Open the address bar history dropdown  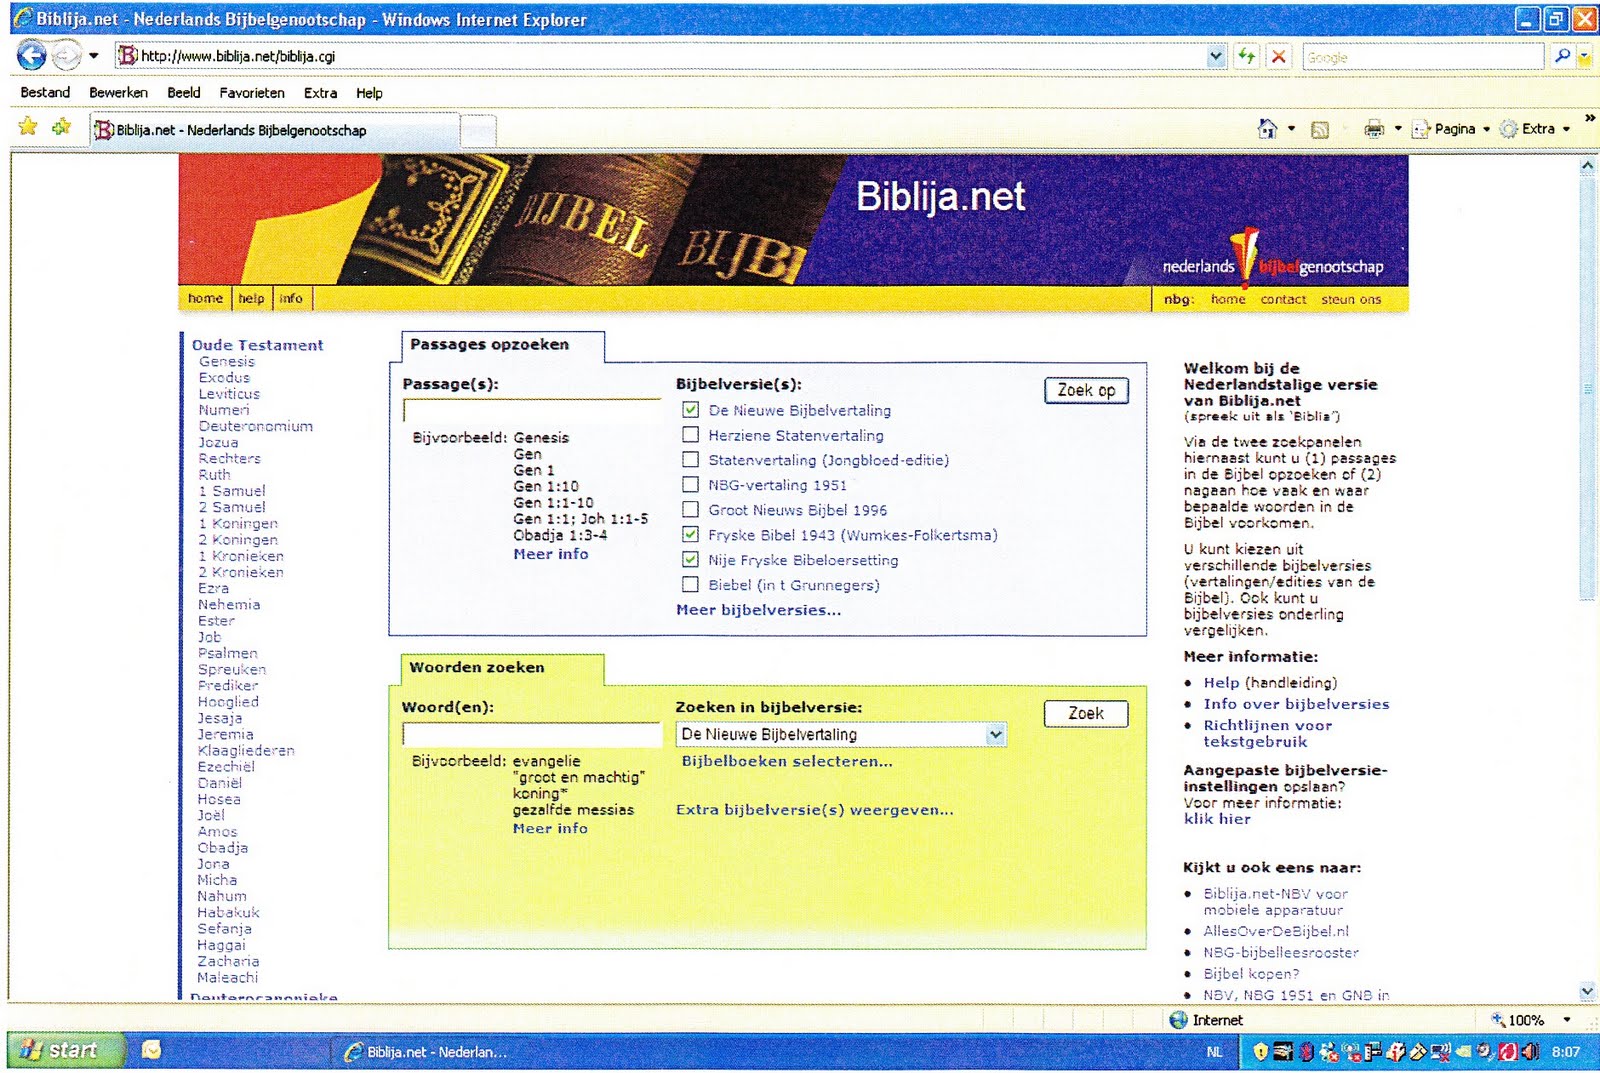click(1216, 57)
